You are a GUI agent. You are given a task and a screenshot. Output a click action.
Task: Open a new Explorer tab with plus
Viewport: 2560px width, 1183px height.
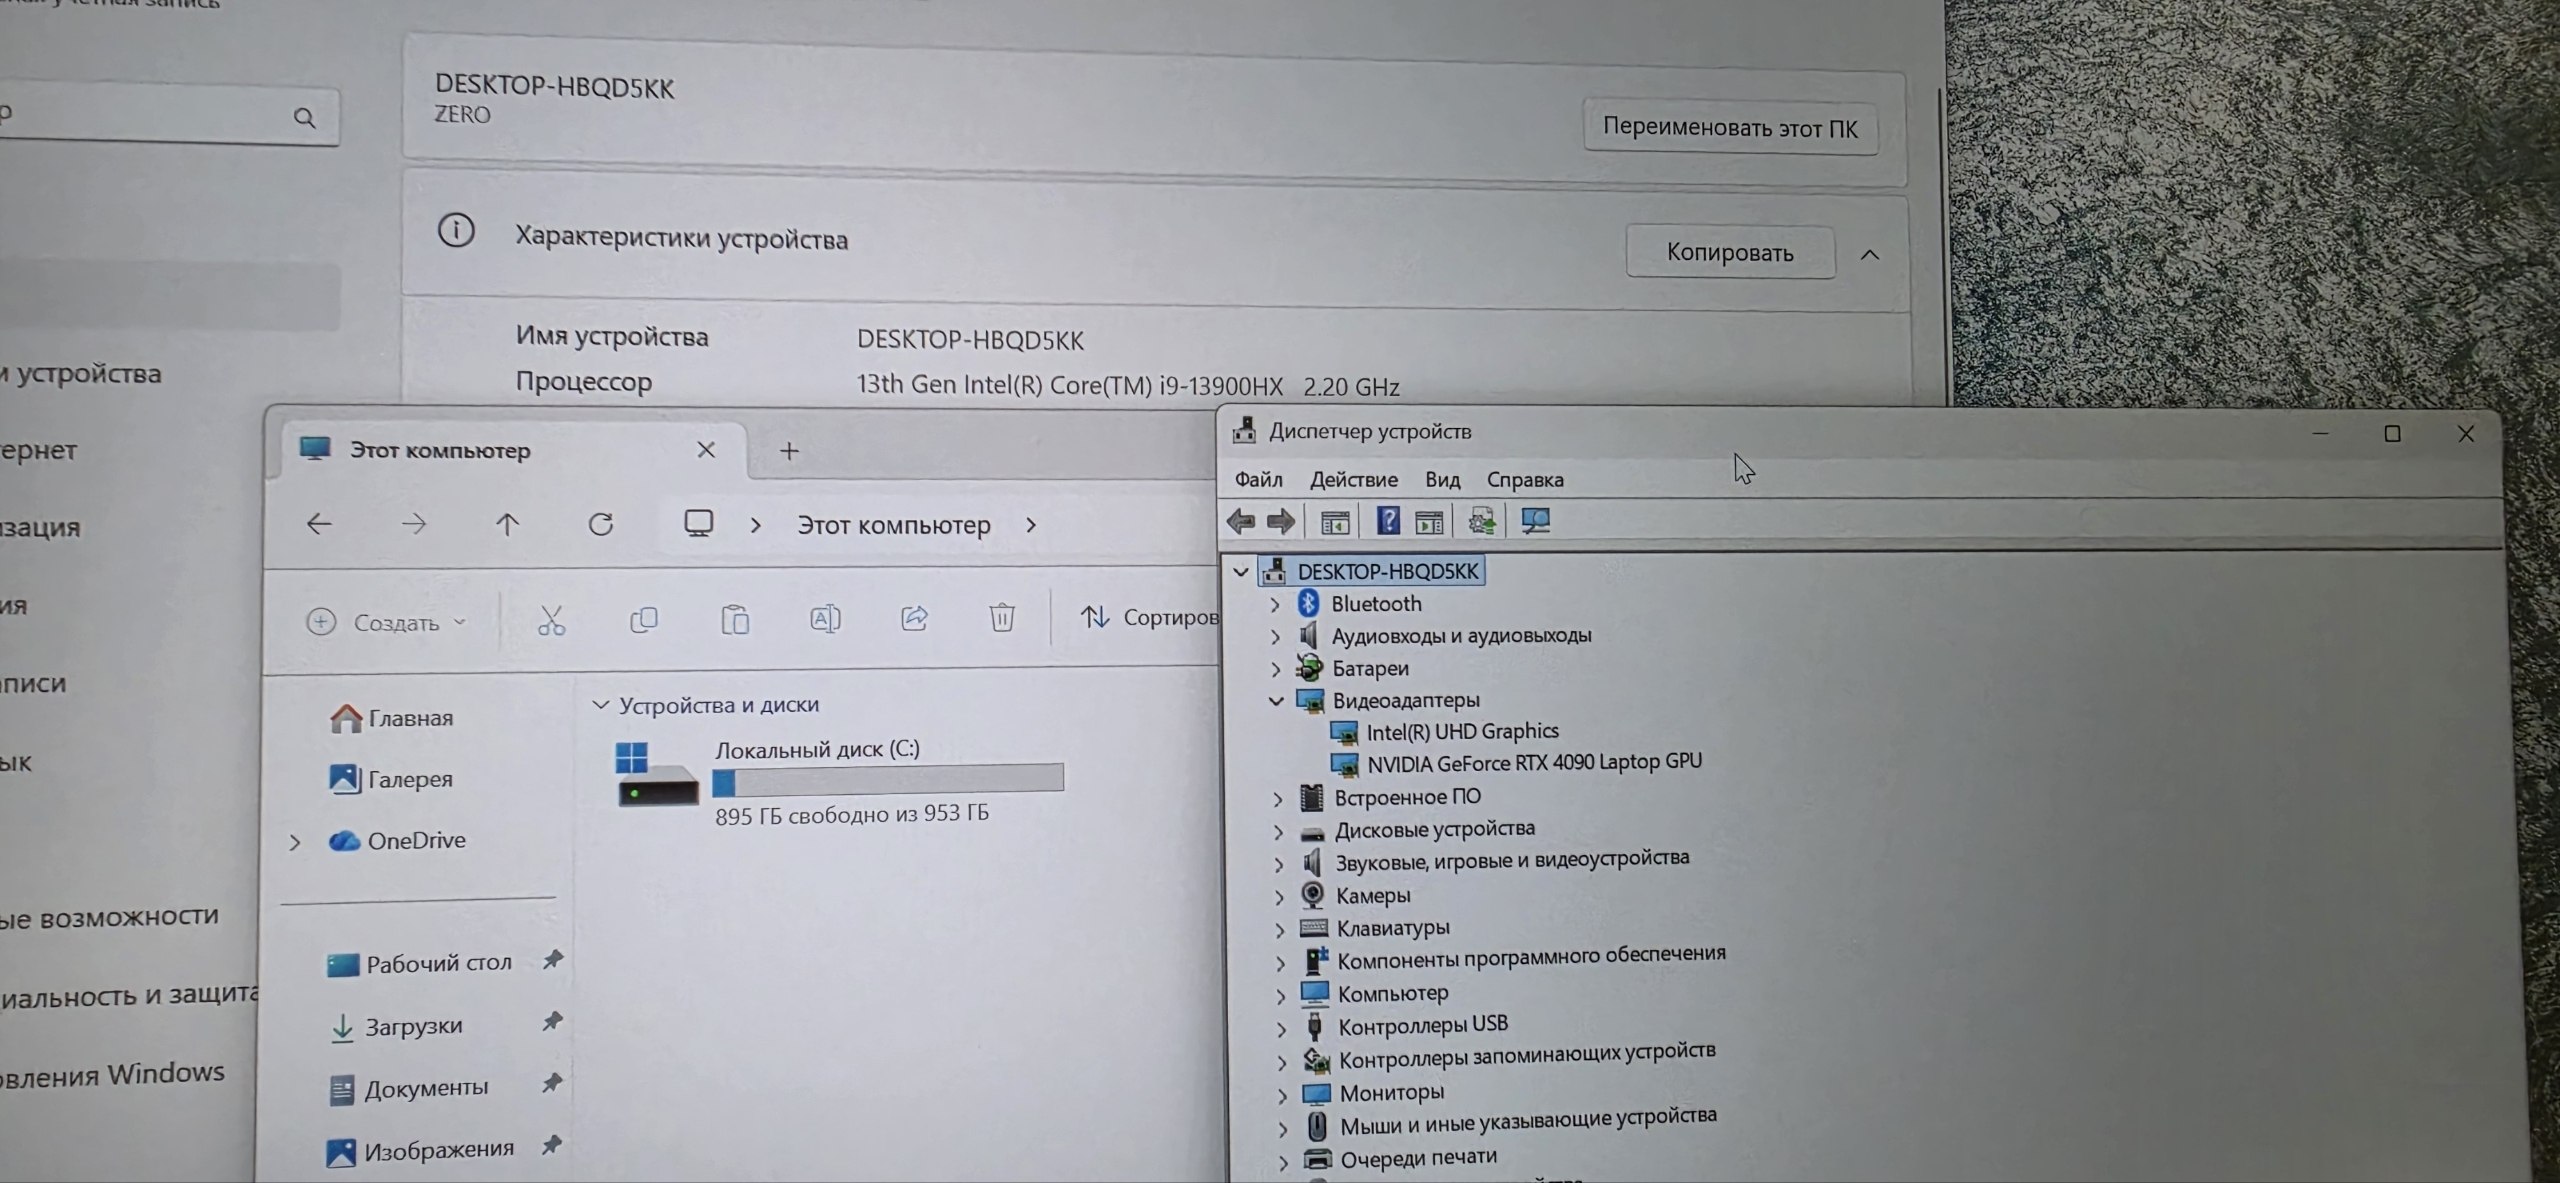click(x=789, y=451)
